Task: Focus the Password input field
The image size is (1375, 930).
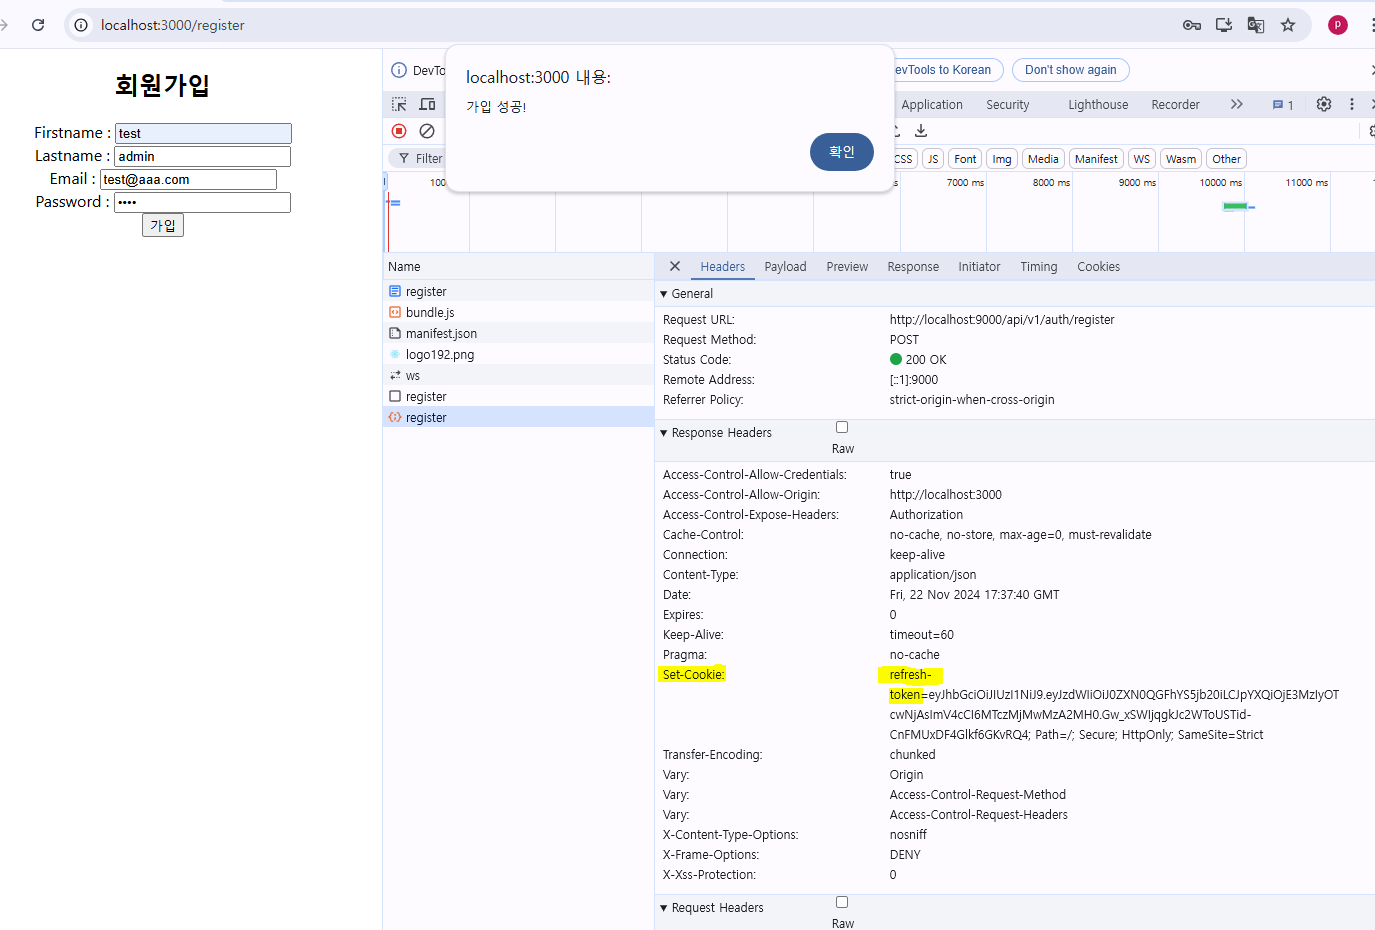Action: (202, 202)
